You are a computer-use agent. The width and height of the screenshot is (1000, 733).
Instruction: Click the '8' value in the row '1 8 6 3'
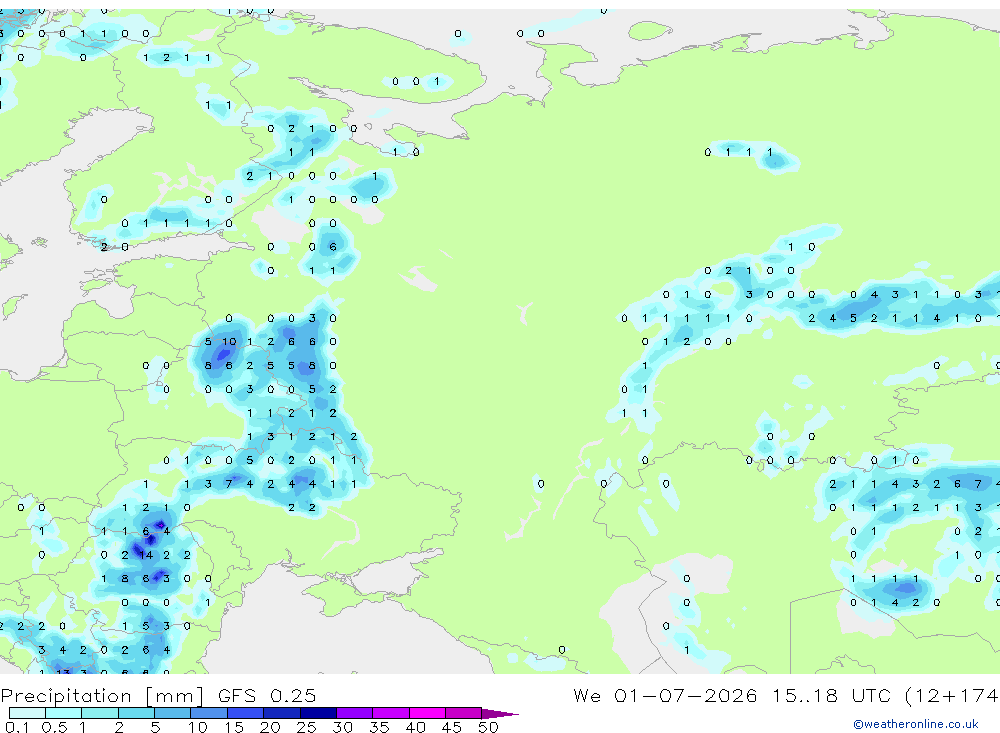click(x=125, y=579)
